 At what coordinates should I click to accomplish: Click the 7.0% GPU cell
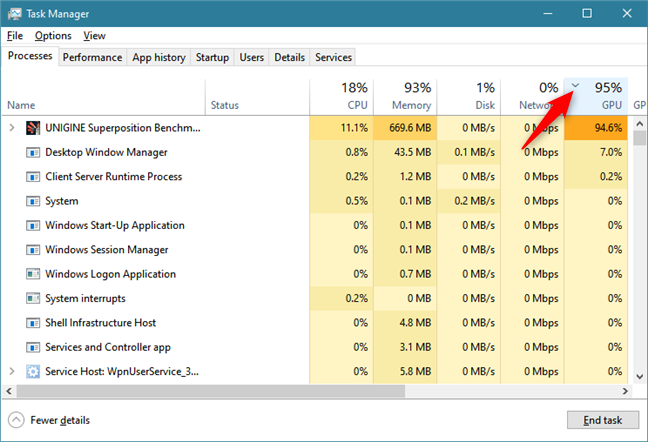[x=596, y=152]
